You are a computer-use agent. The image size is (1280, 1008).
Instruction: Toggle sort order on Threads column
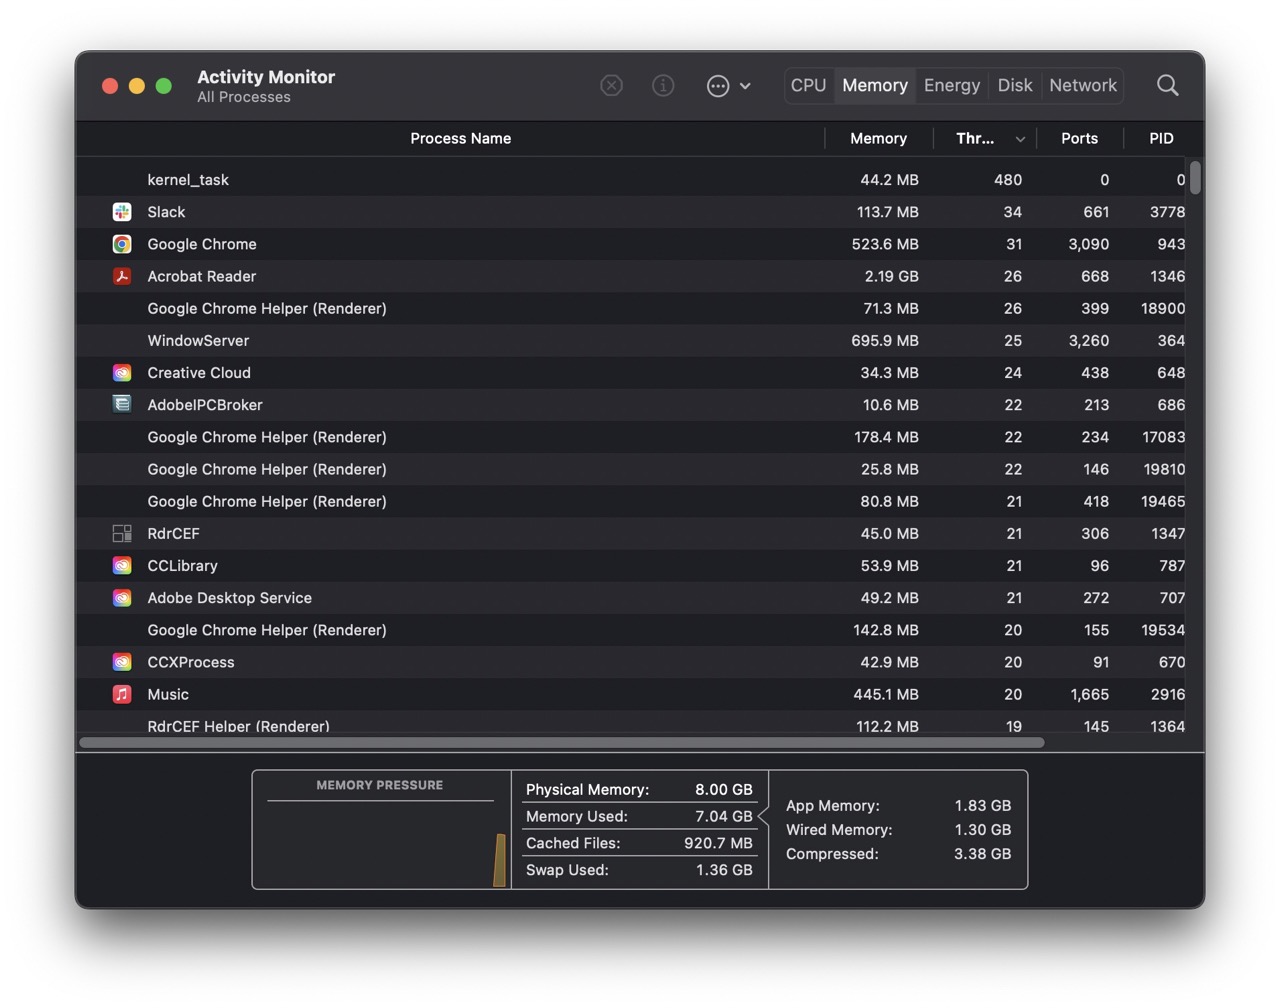coord(986,139)
